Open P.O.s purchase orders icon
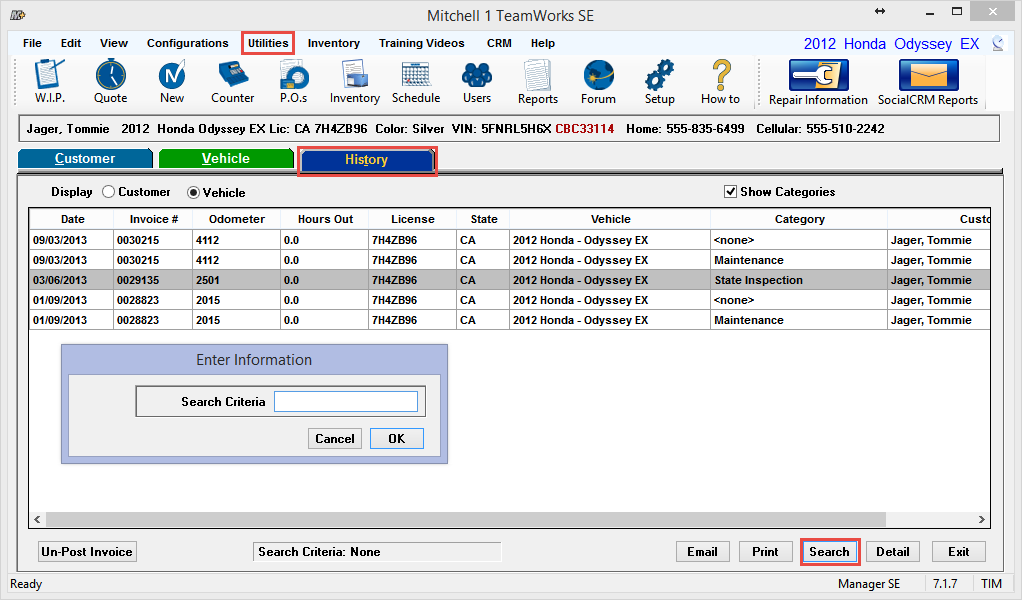The height and width of the screenshot is (600, 1022). coord(293,81)
